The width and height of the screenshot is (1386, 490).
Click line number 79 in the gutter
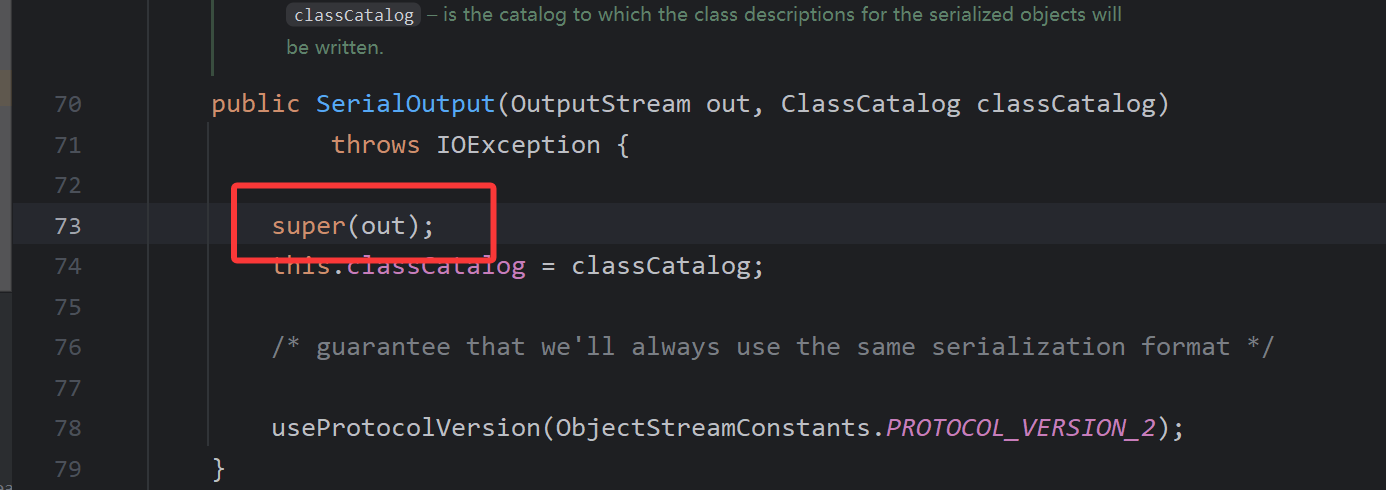point(68,468)
